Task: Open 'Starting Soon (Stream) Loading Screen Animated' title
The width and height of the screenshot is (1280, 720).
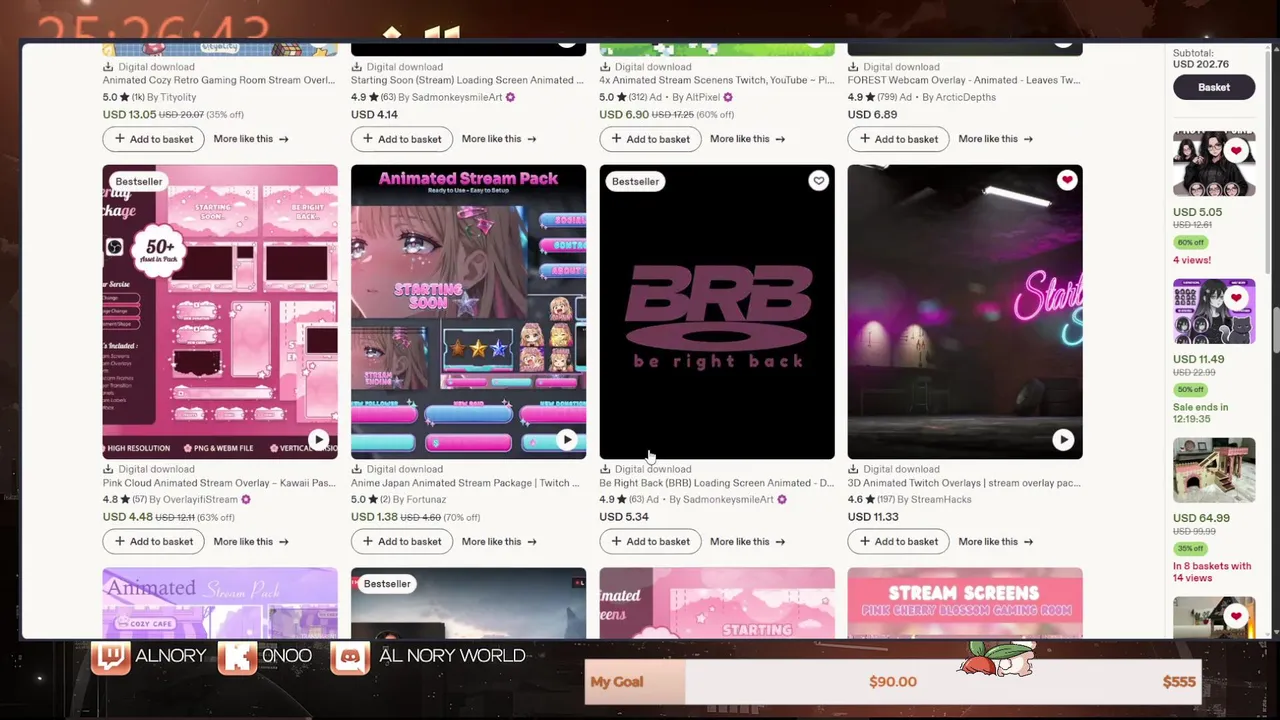Action: (x=467, y=80)
